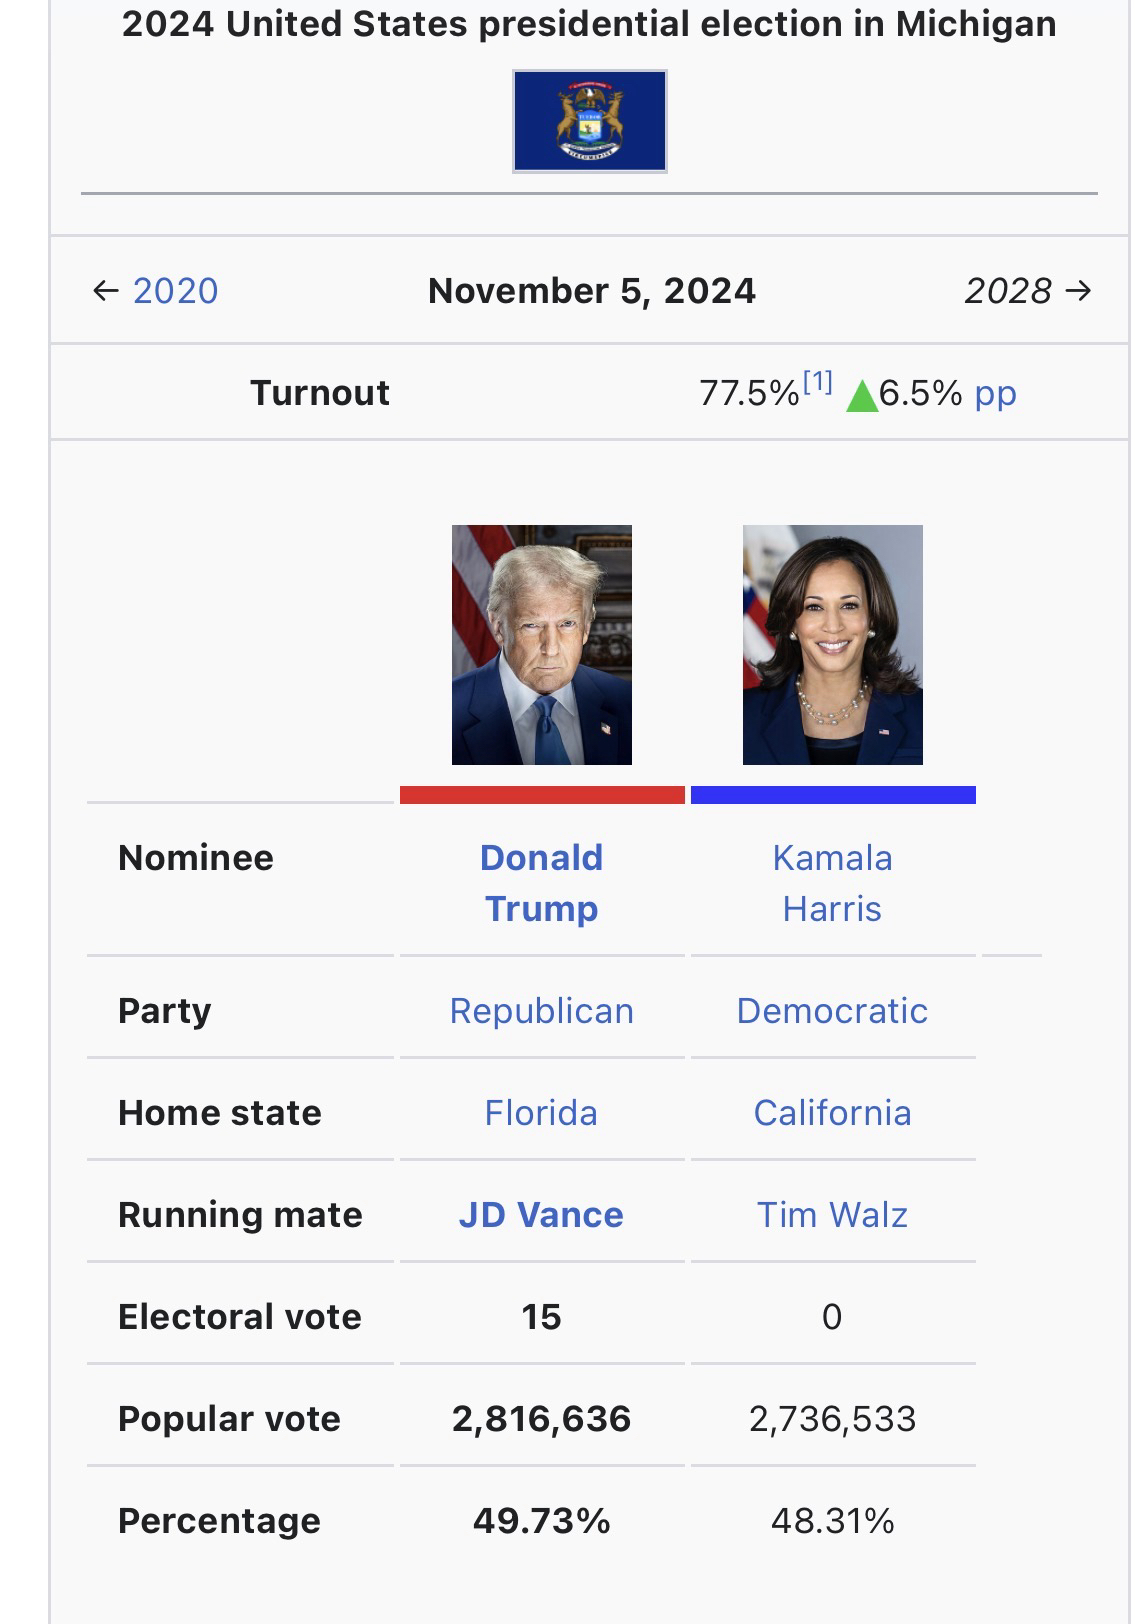This screenshot has height=1624, width=1135.
Task: Open the Tim Walz running mate link
Action: (832, 1215)
